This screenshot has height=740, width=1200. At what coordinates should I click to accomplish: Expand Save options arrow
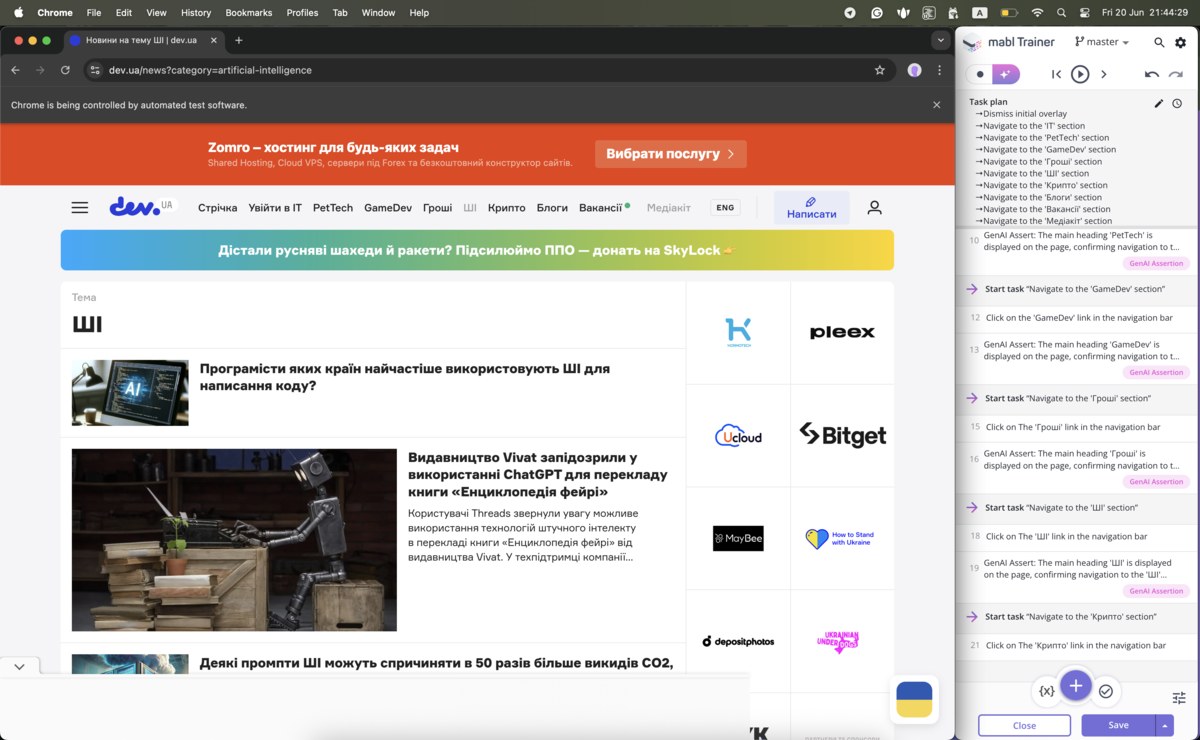tap(1164, 725)
